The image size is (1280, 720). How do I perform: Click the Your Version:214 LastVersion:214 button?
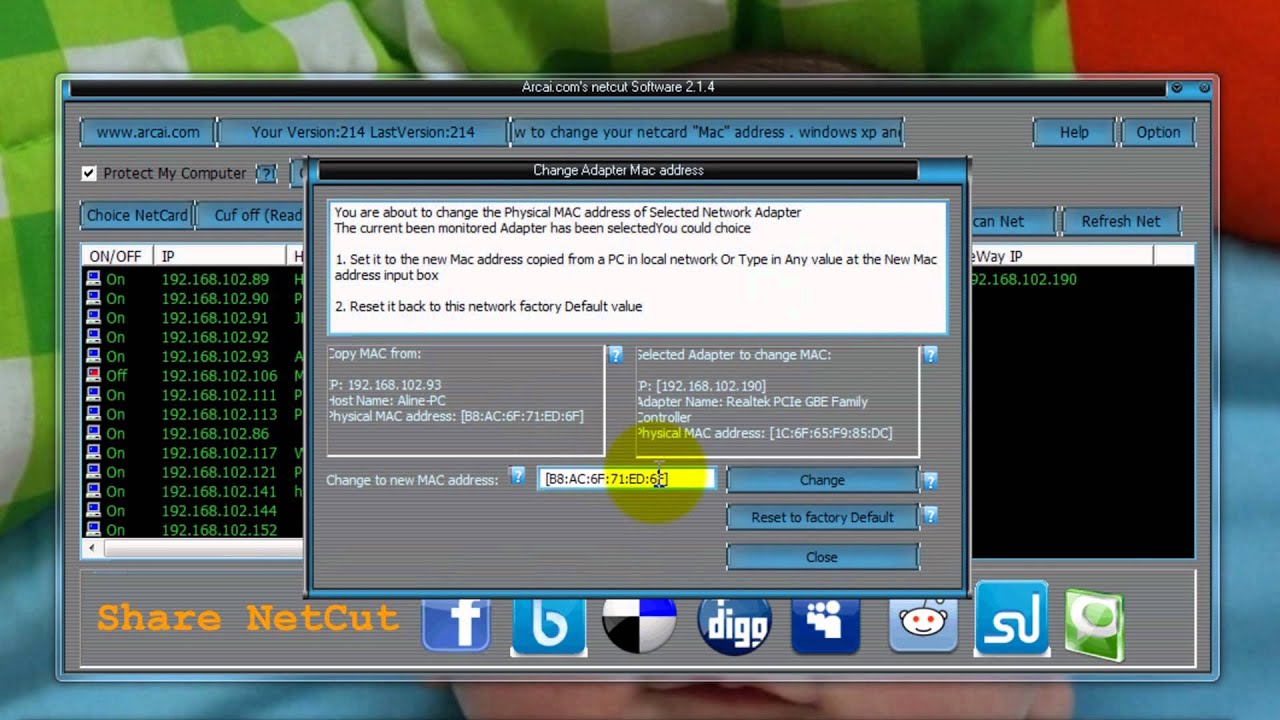pos(363,132)
